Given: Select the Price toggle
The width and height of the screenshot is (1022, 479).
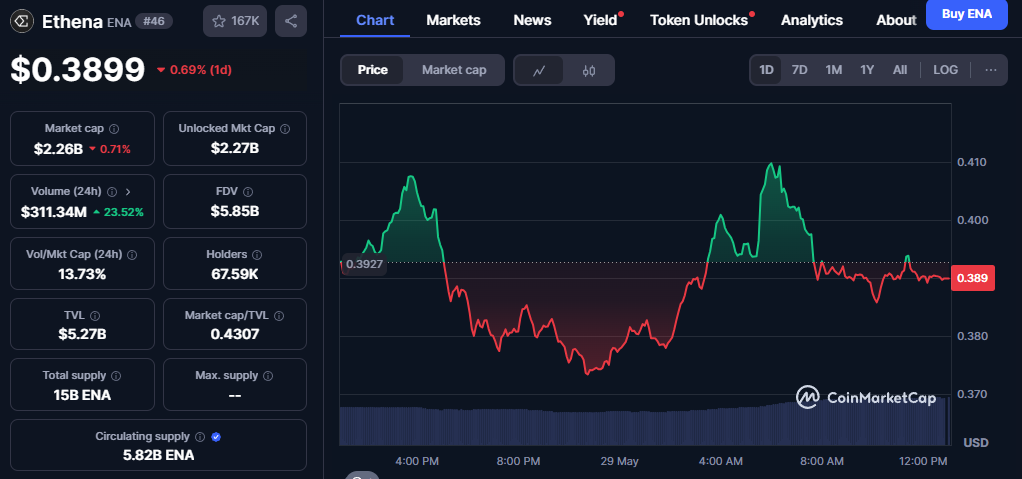Looking at the screenshot, I should pos(373,70).
